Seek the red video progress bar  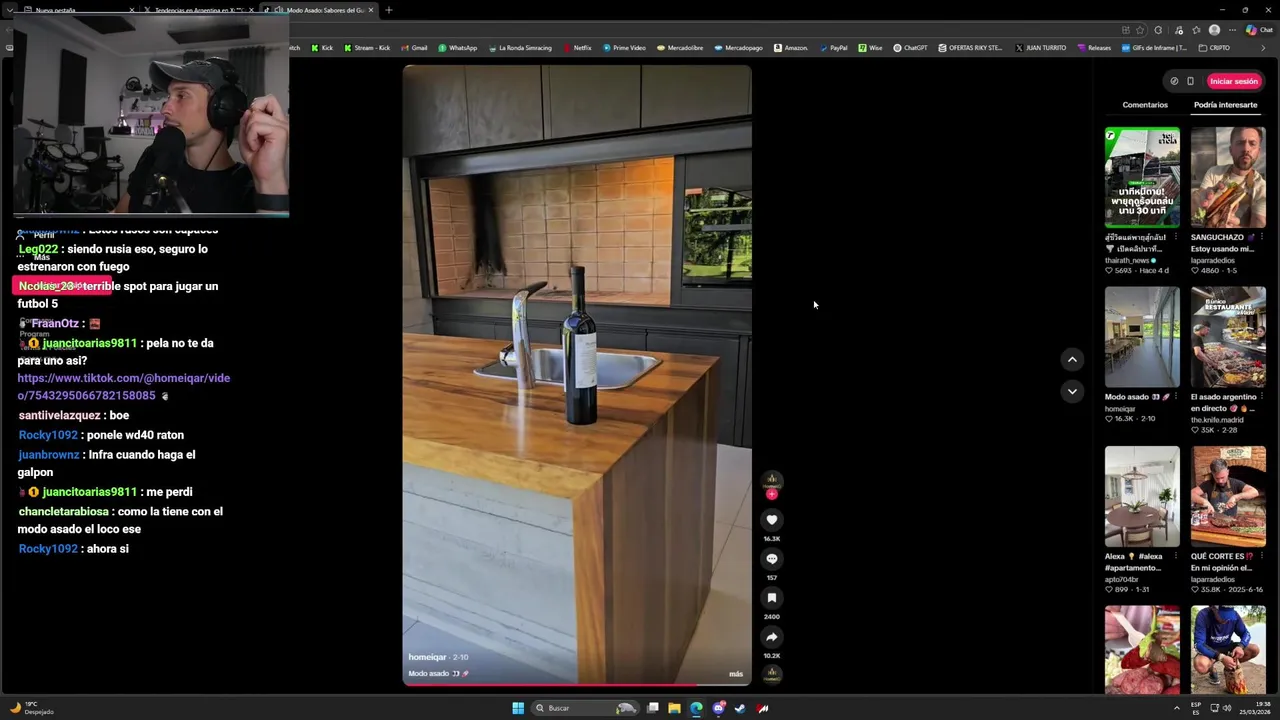577,685
